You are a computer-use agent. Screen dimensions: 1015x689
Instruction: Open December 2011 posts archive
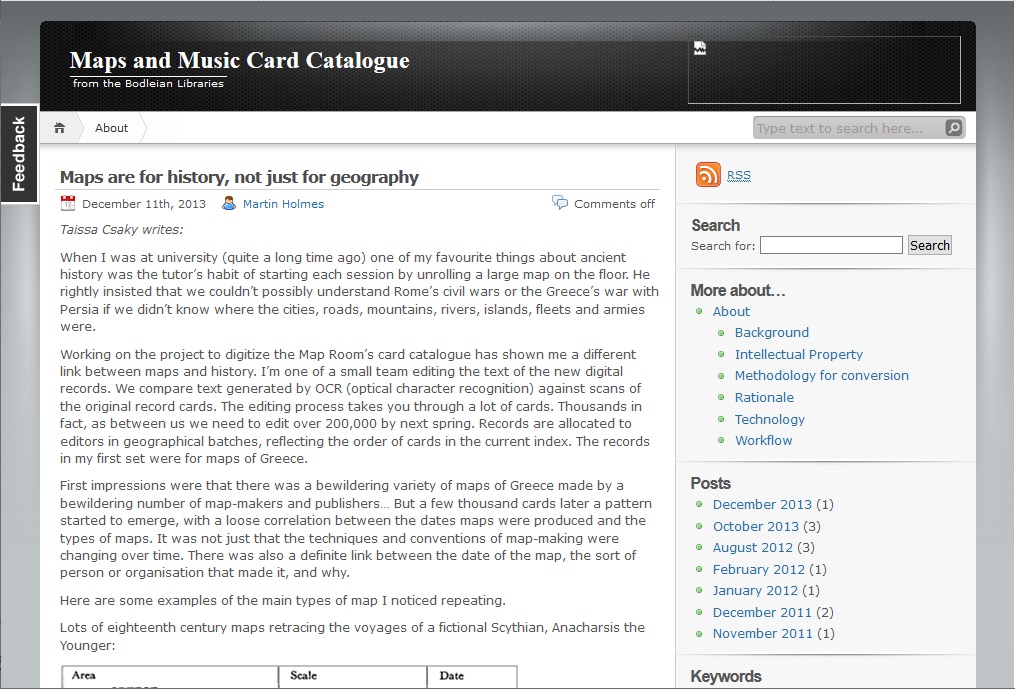point(762,613)
